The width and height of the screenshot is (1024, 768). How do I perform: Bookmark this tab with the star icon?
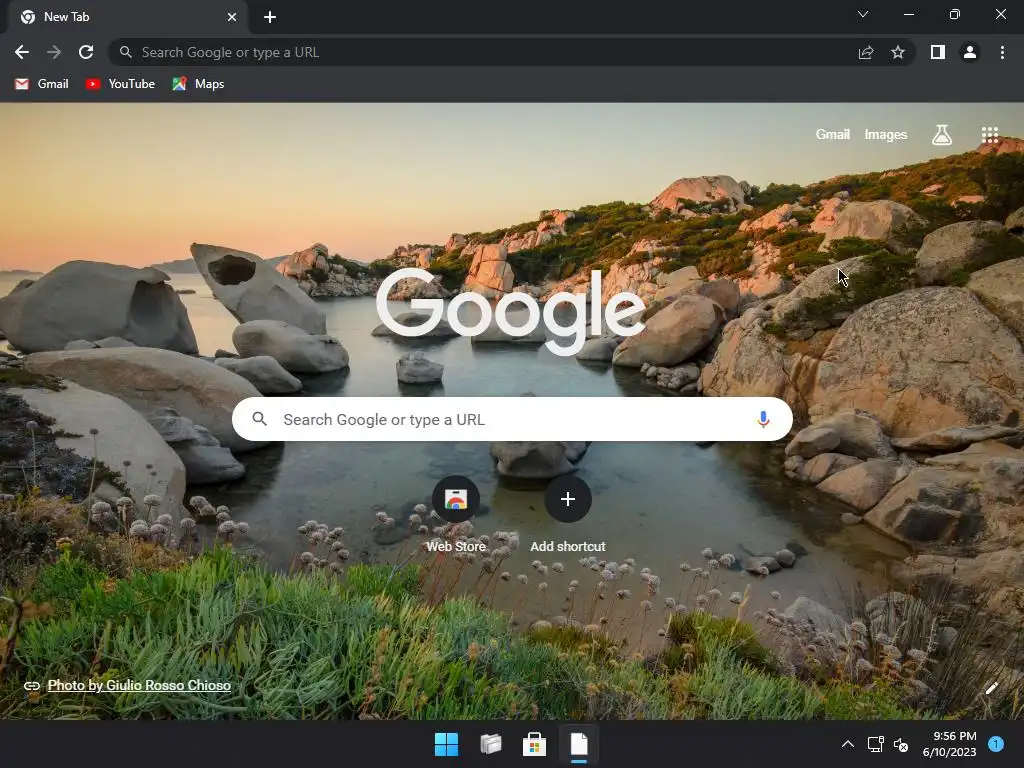(x=898, y=52)
